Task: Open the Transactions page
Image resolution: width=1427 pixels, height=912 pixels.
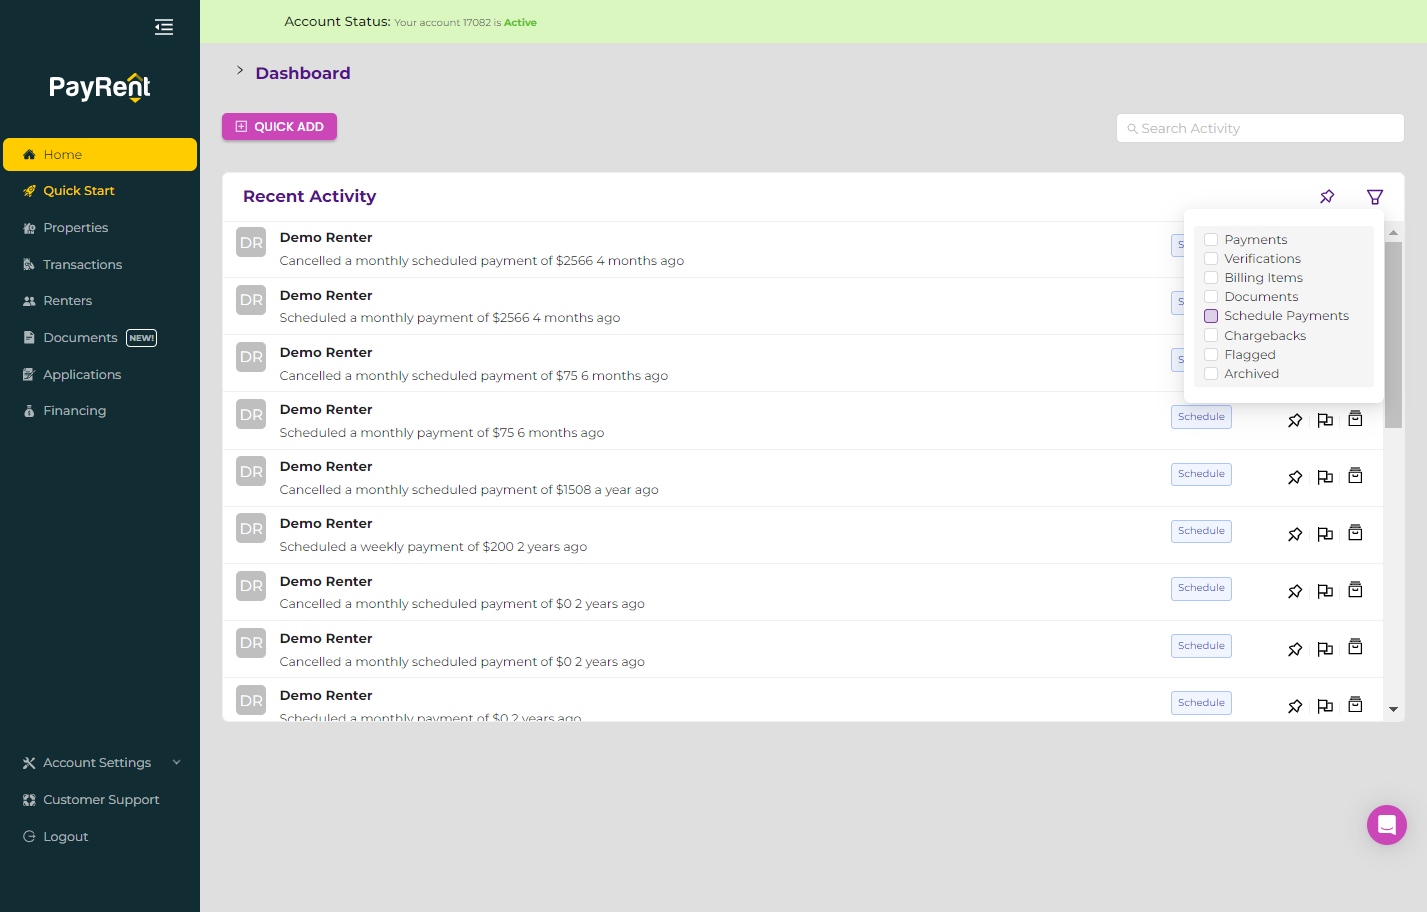Action: tap(100, 265)
